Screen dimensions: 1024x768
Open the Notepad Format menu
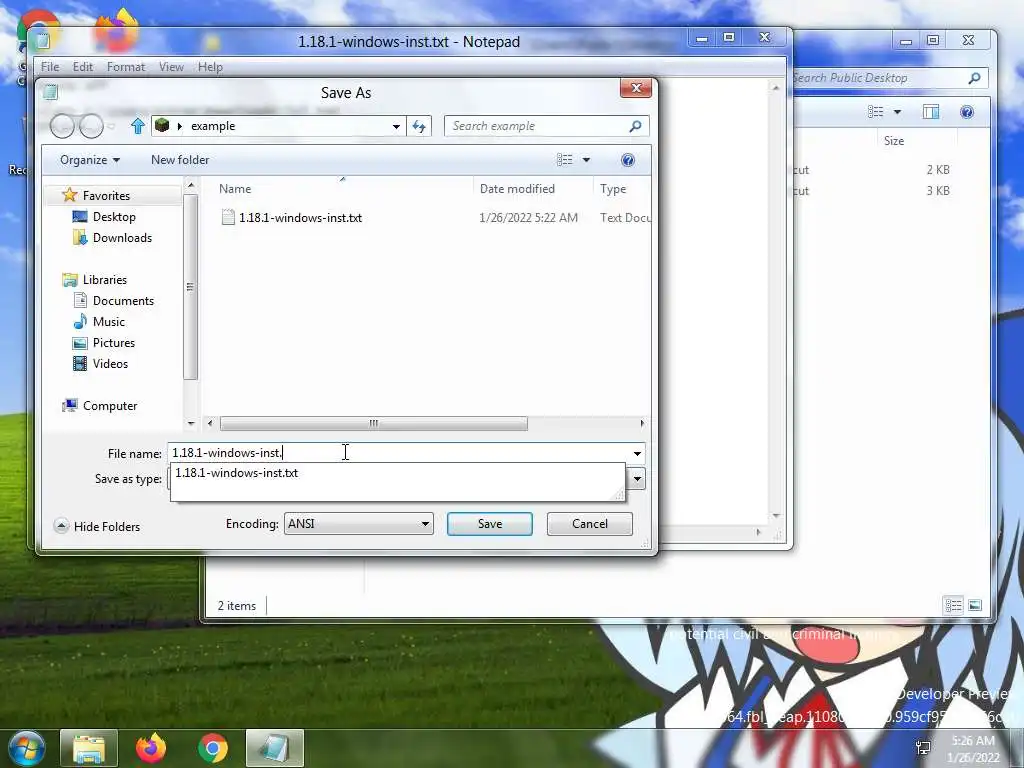tap(125, 67)
